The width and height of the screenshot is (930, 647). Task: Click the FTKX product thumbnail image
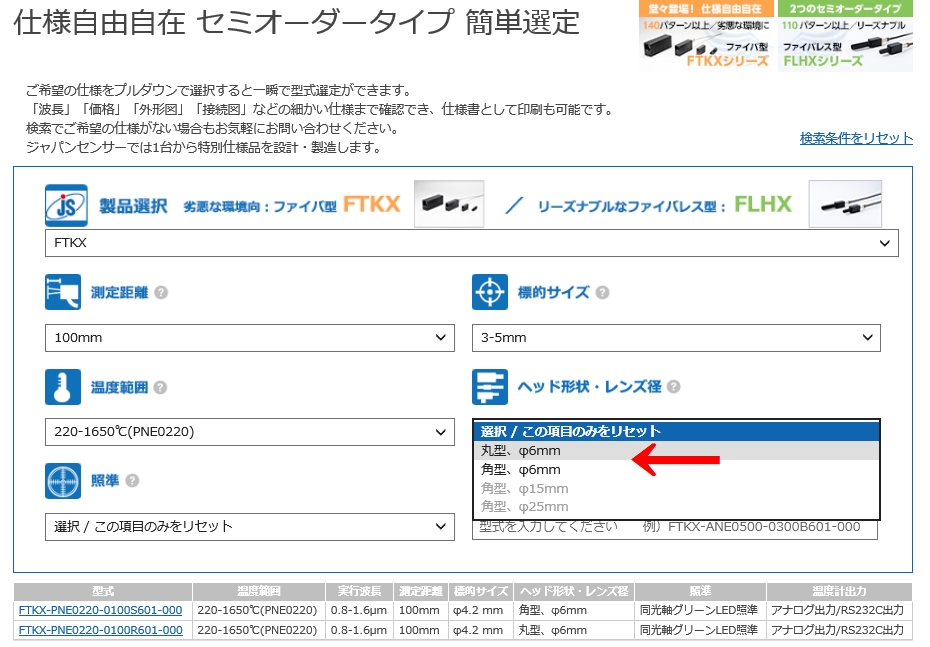coord(449,204)
